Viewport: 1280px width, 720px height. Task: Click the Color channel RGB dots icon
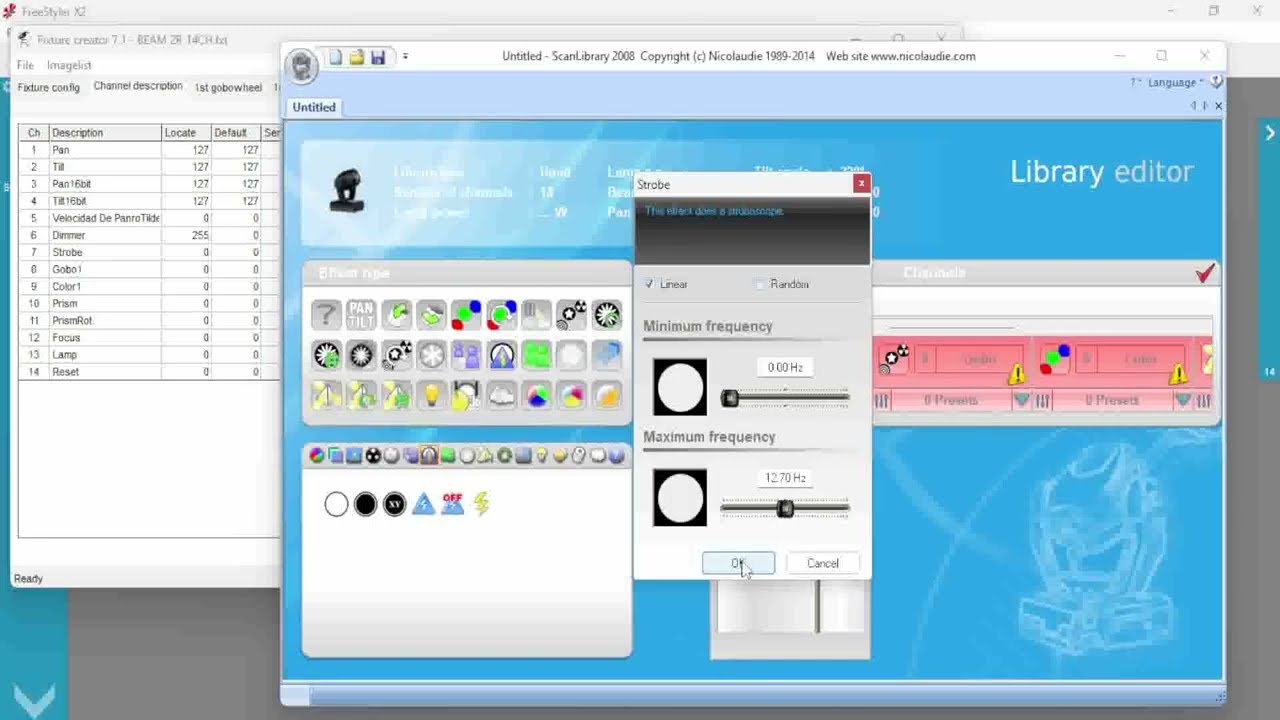click(x=1055, y=358)
